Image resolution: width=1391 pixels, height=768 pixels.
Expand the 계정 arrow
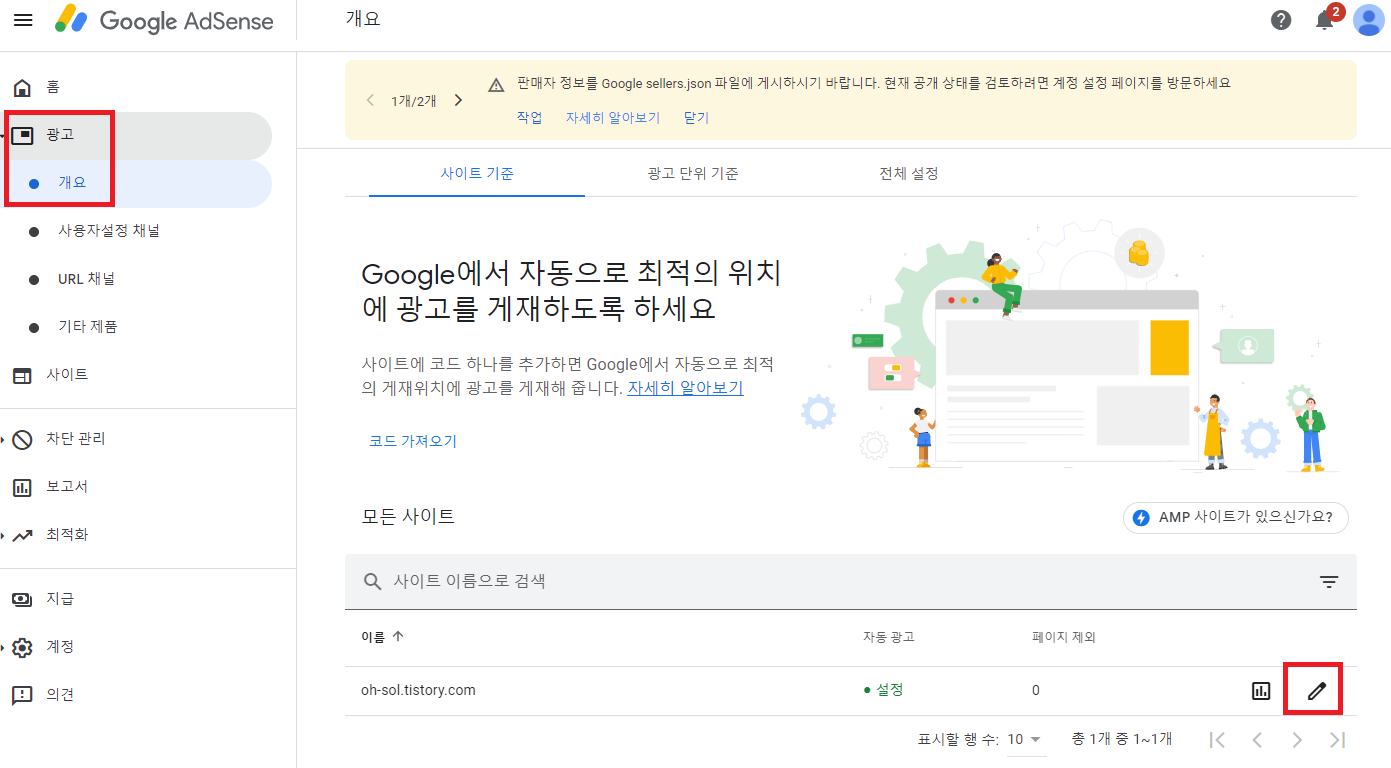(x=3, y=647)
